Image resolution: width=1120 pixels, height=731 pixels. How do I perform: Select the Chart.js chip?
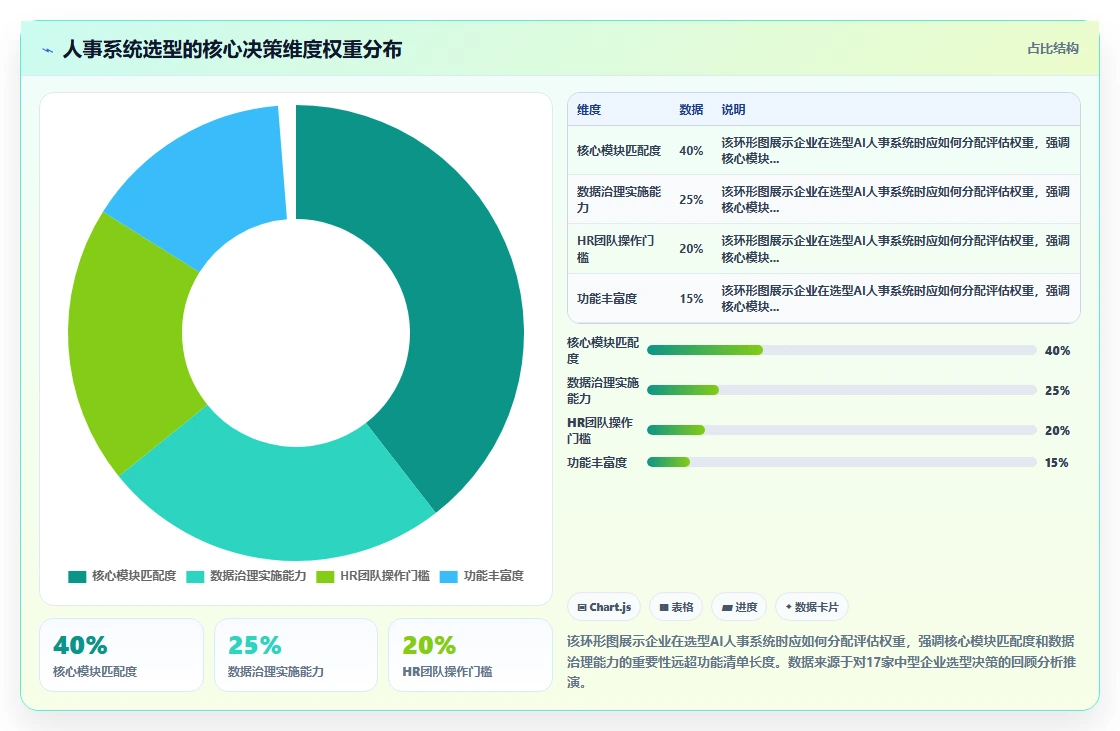click(604, 607)
